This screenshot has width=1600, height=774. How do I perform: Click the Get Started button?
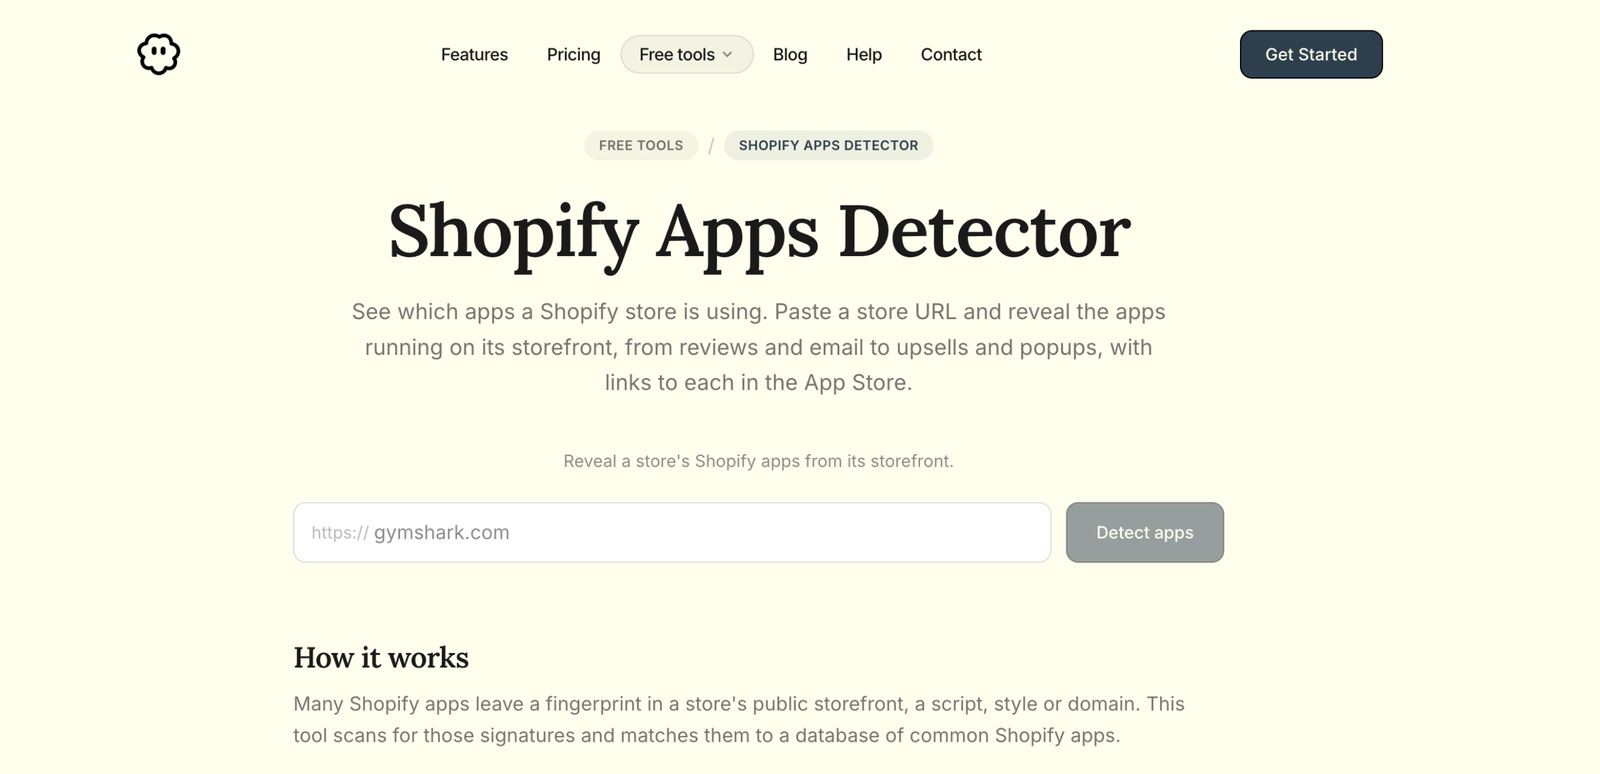[x=1311, y=54]
